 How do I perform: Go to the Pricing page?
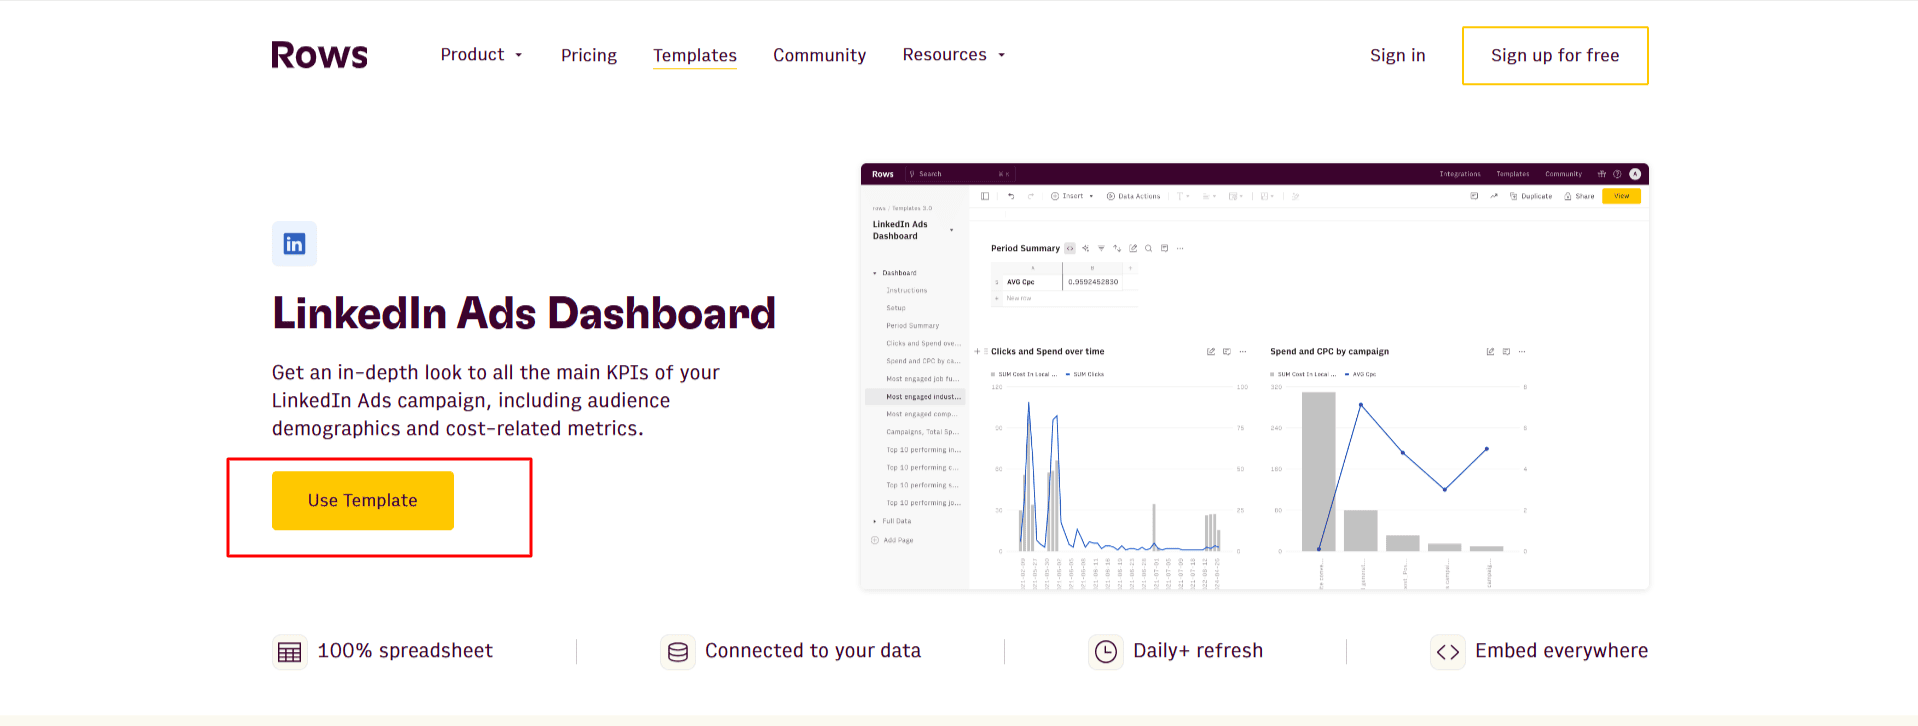point(589,55)
